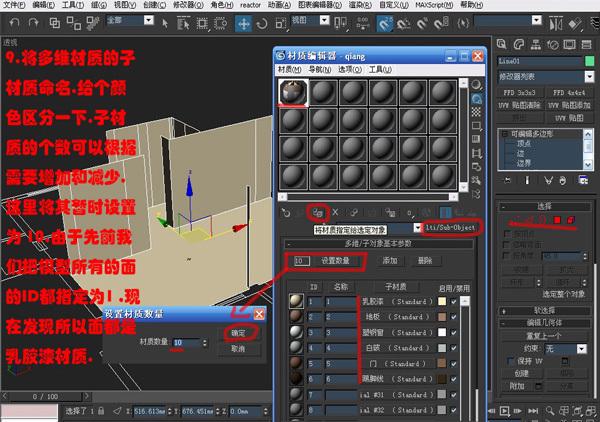This screenshot has width=600, height=422.
Task: Activate the Select Object arrow tool
Action: (165, 24)
